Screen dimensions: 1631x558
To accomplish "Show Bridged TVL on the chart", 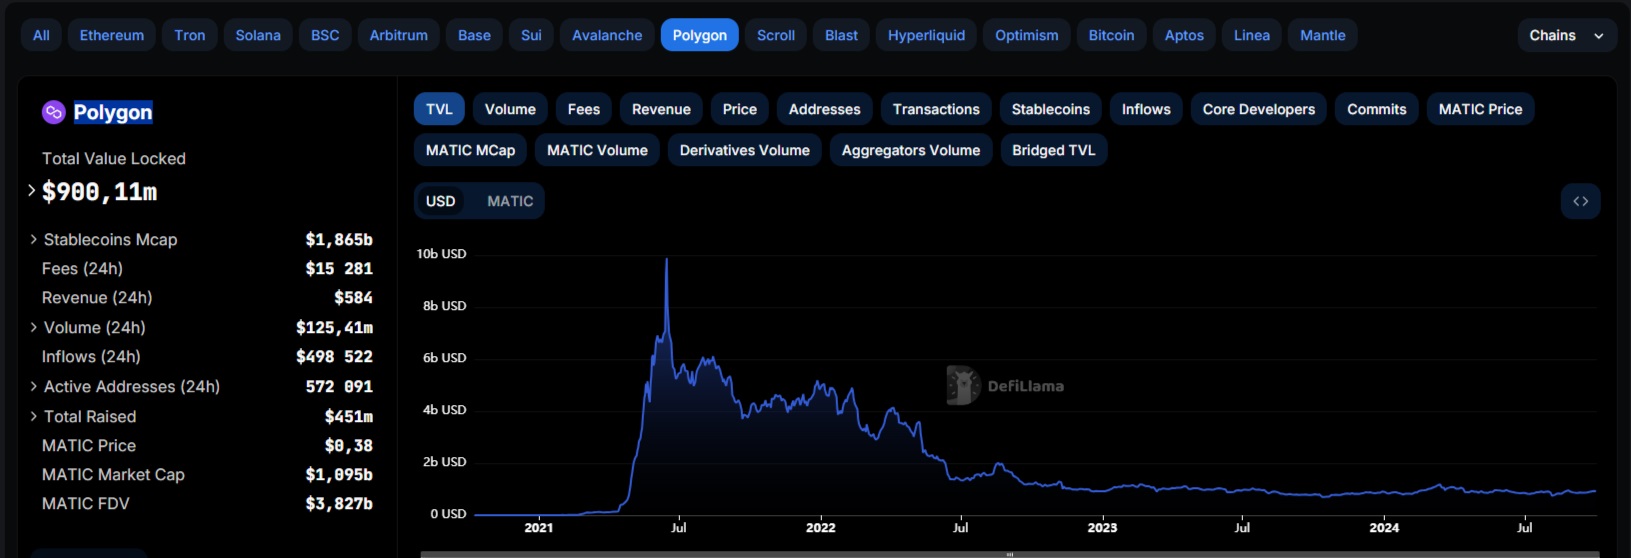I will tap(1053, 150).
